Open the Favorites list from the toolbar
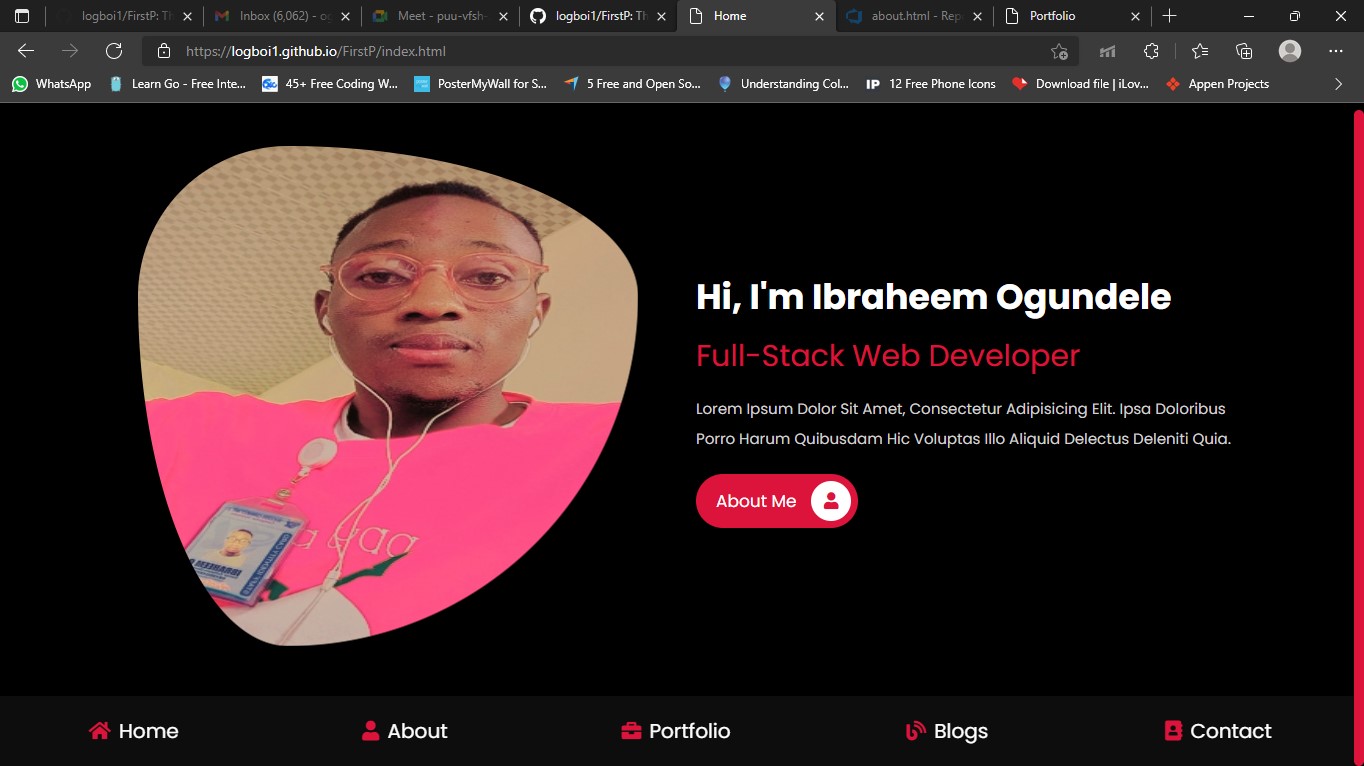 (x=1199, y=50)
